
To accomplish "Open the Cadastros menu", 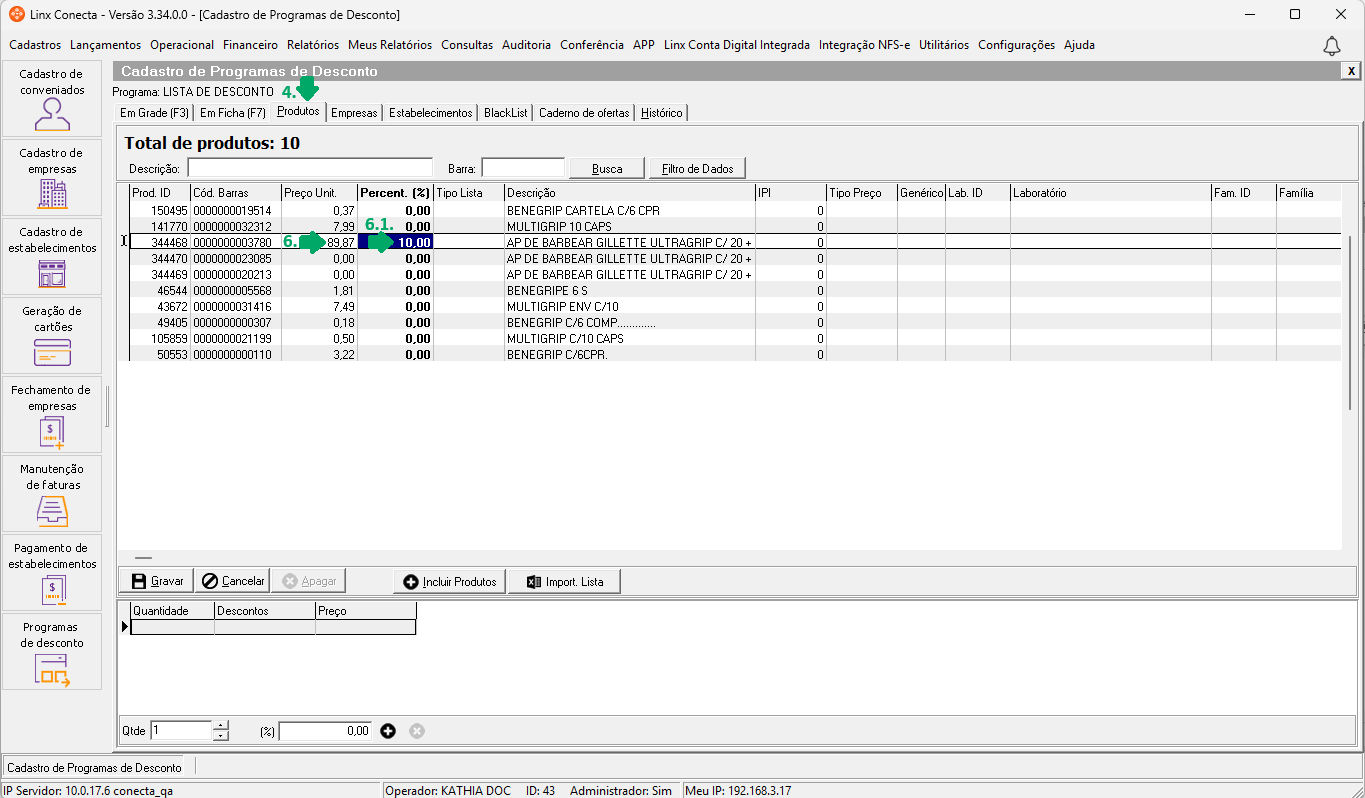I will click(x=35, y=45).
